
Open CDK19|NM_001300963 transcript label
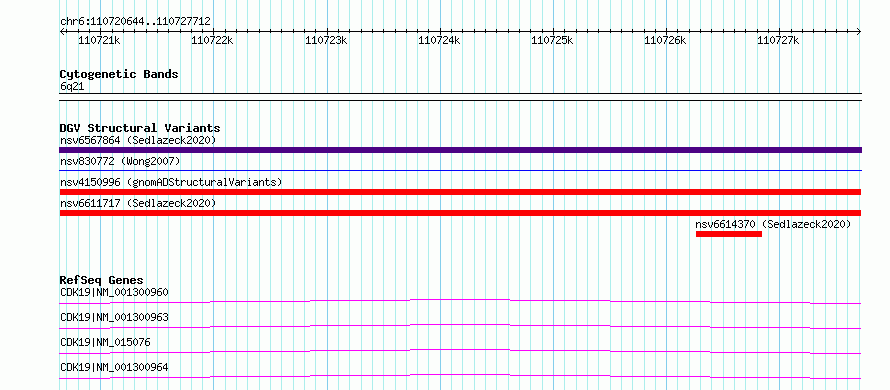[114, 317]
